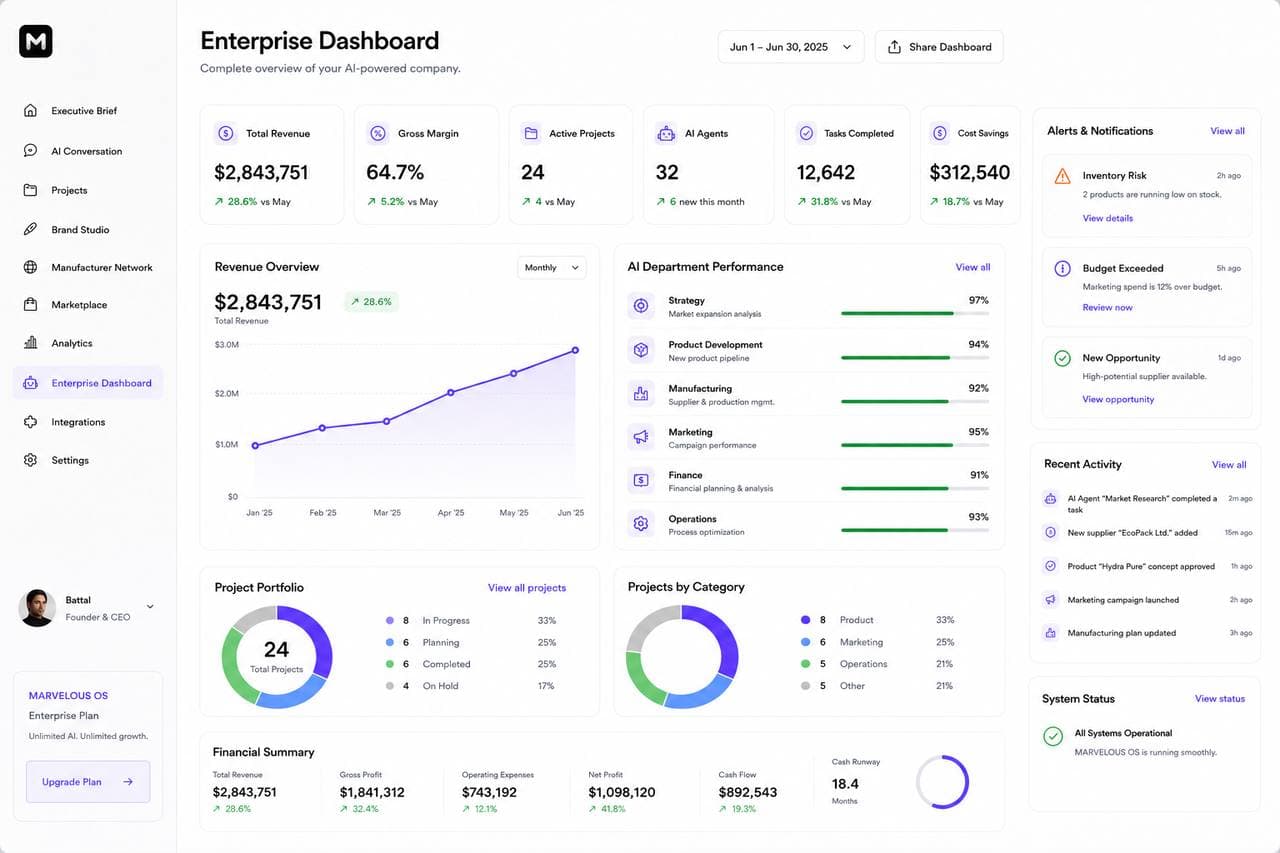
Task: Click the Total Revenue dollar icon
Action: [226, 133]
